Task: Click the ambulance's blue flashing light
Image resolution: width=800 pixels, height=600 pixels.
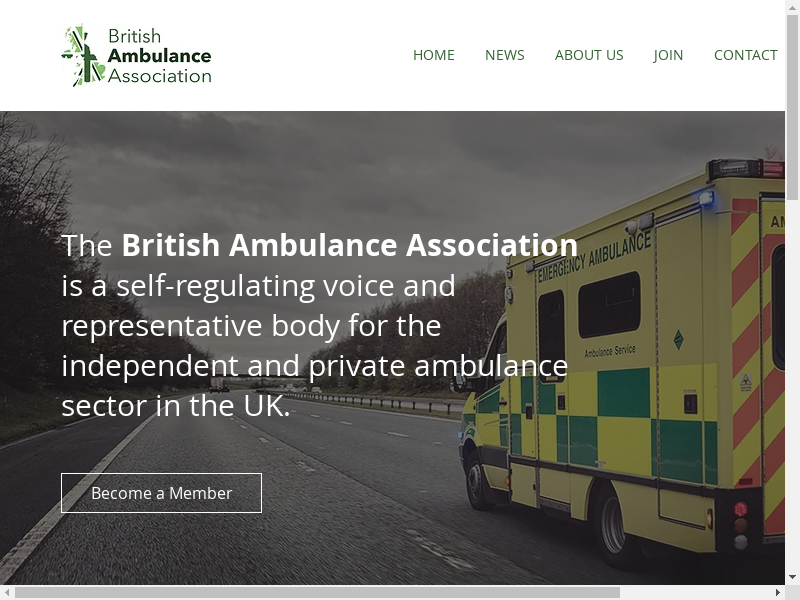Action: 706,198
